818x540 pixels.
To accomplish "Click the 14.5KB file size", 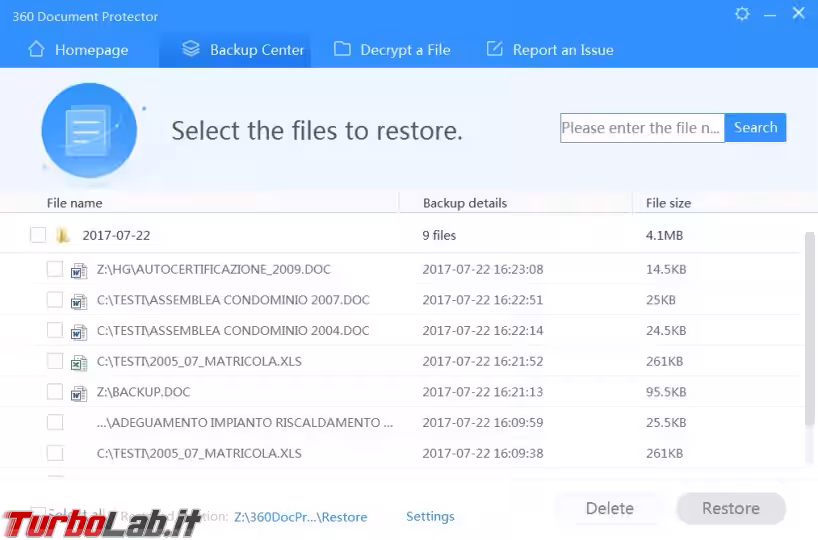I will tap(666, 269).
